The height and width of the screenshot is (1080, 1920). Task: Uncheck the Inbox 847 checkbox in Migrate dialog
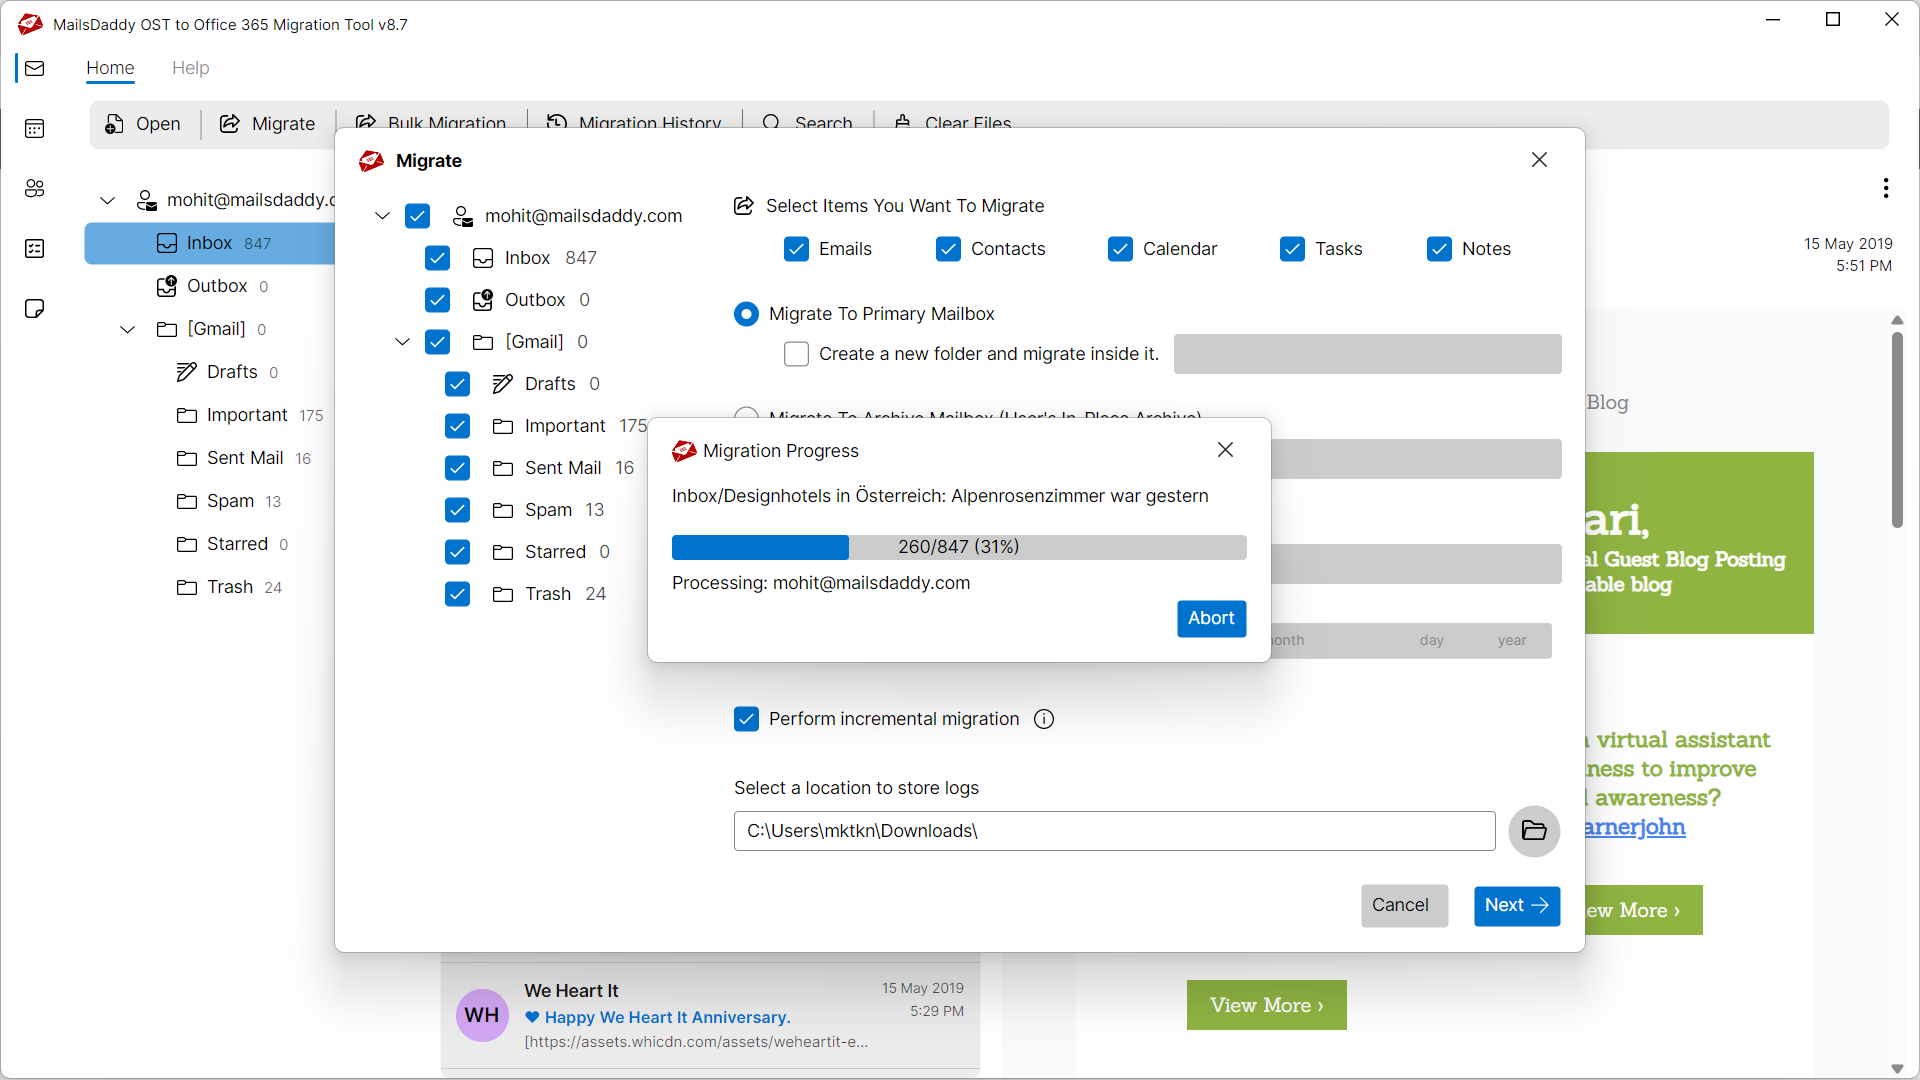point(438,258)
